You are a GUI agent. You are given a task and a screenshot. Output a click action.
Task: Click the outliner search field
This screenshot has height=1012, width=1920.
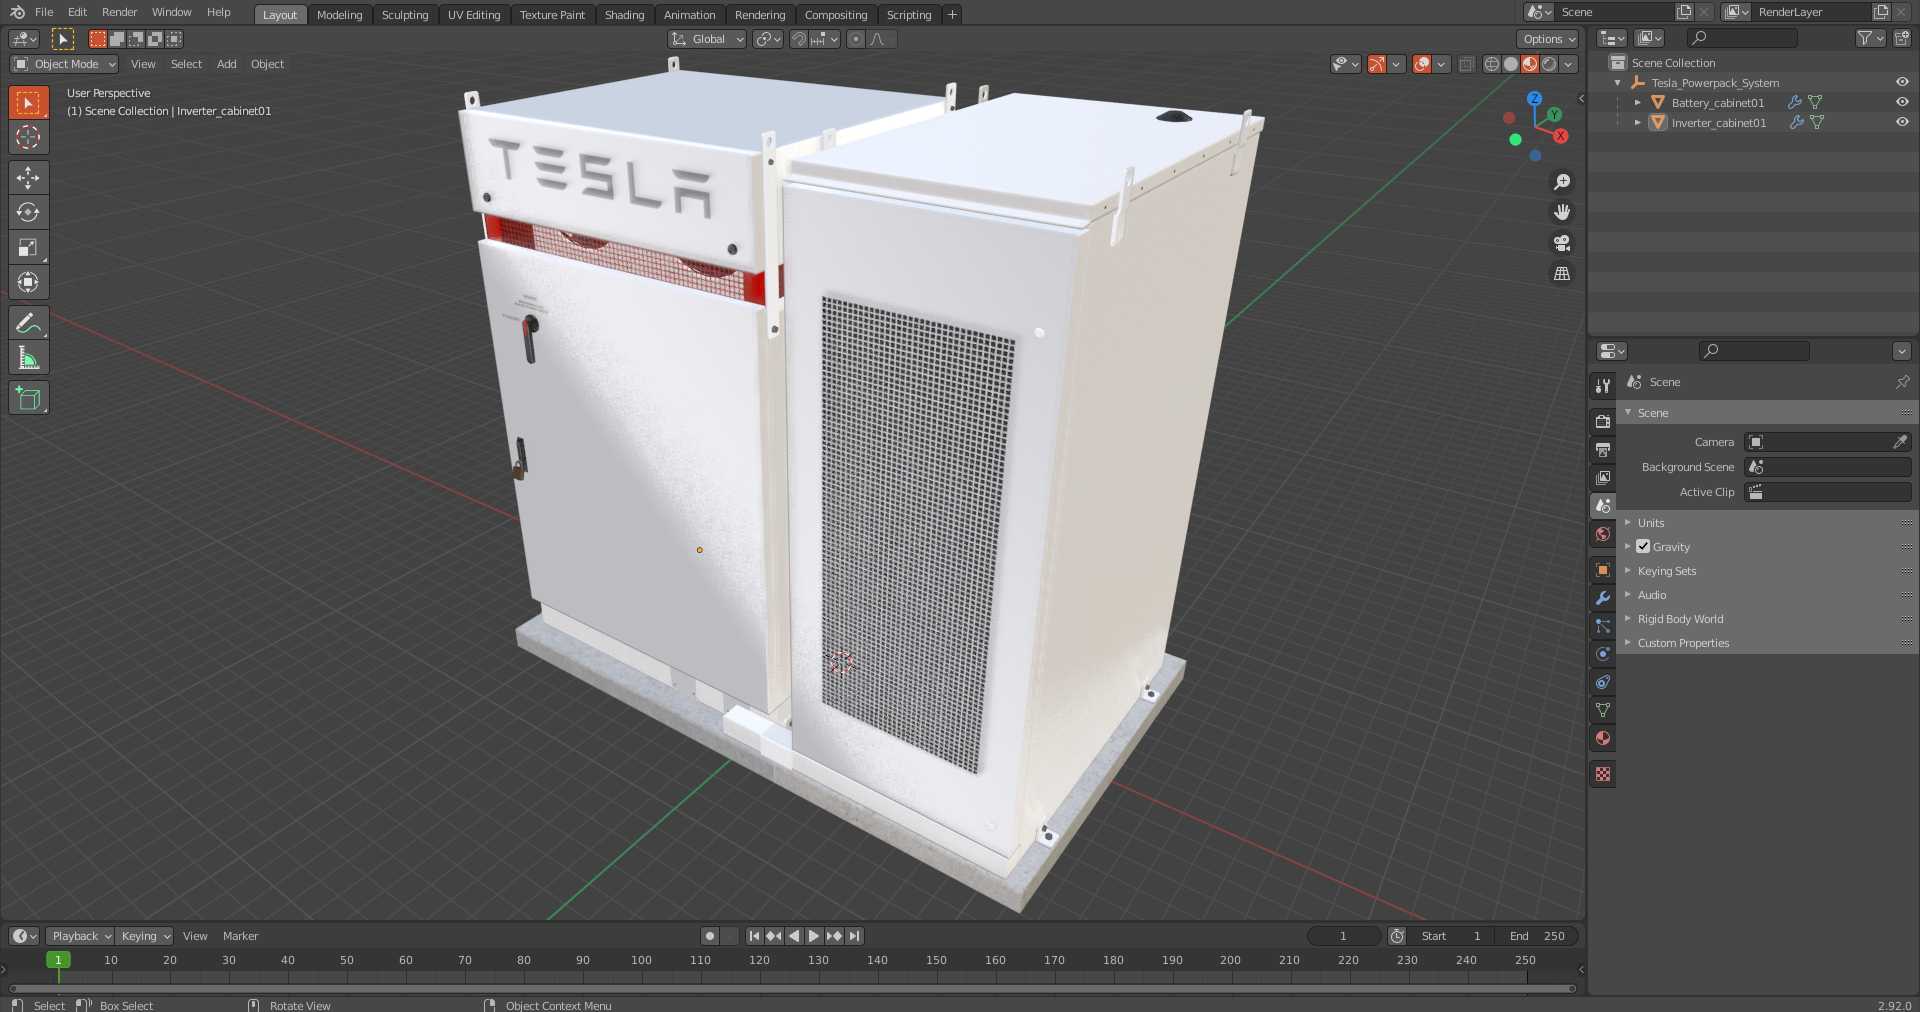click(x=1741, y=38)
